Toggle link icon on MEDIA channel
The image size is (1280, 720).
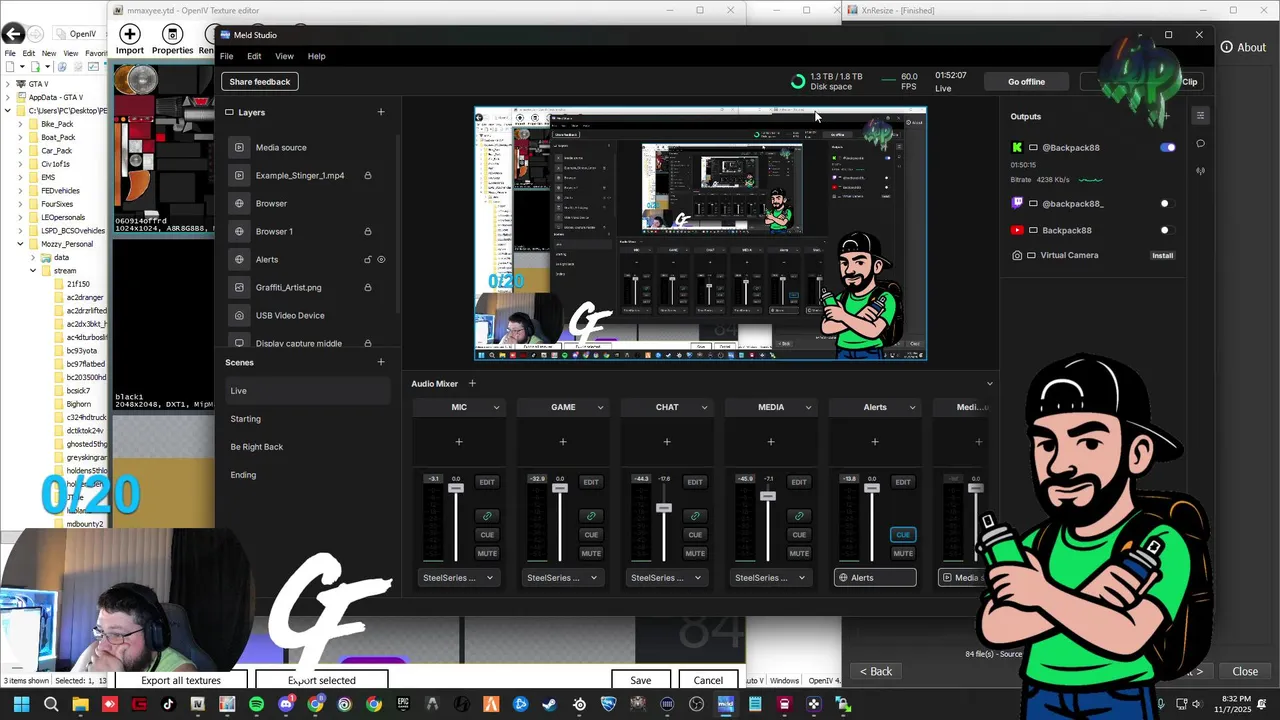pos(799,516)
